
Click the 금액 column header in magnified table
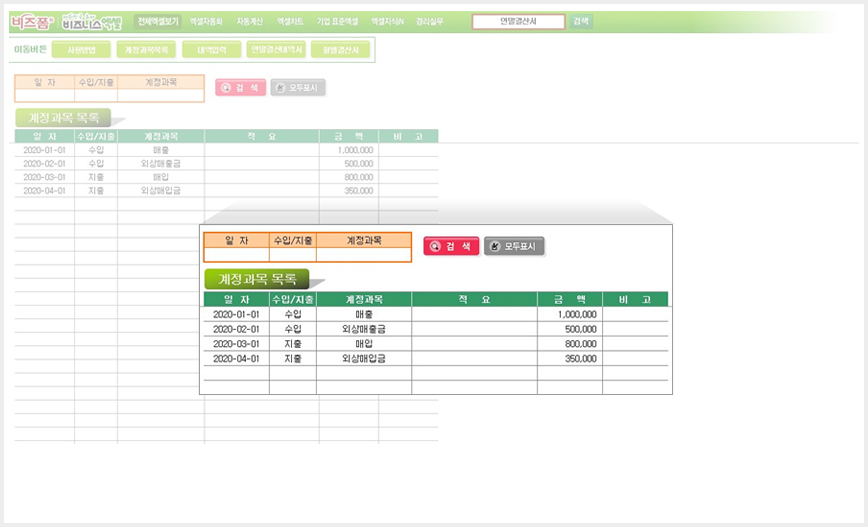click(570, 299)
